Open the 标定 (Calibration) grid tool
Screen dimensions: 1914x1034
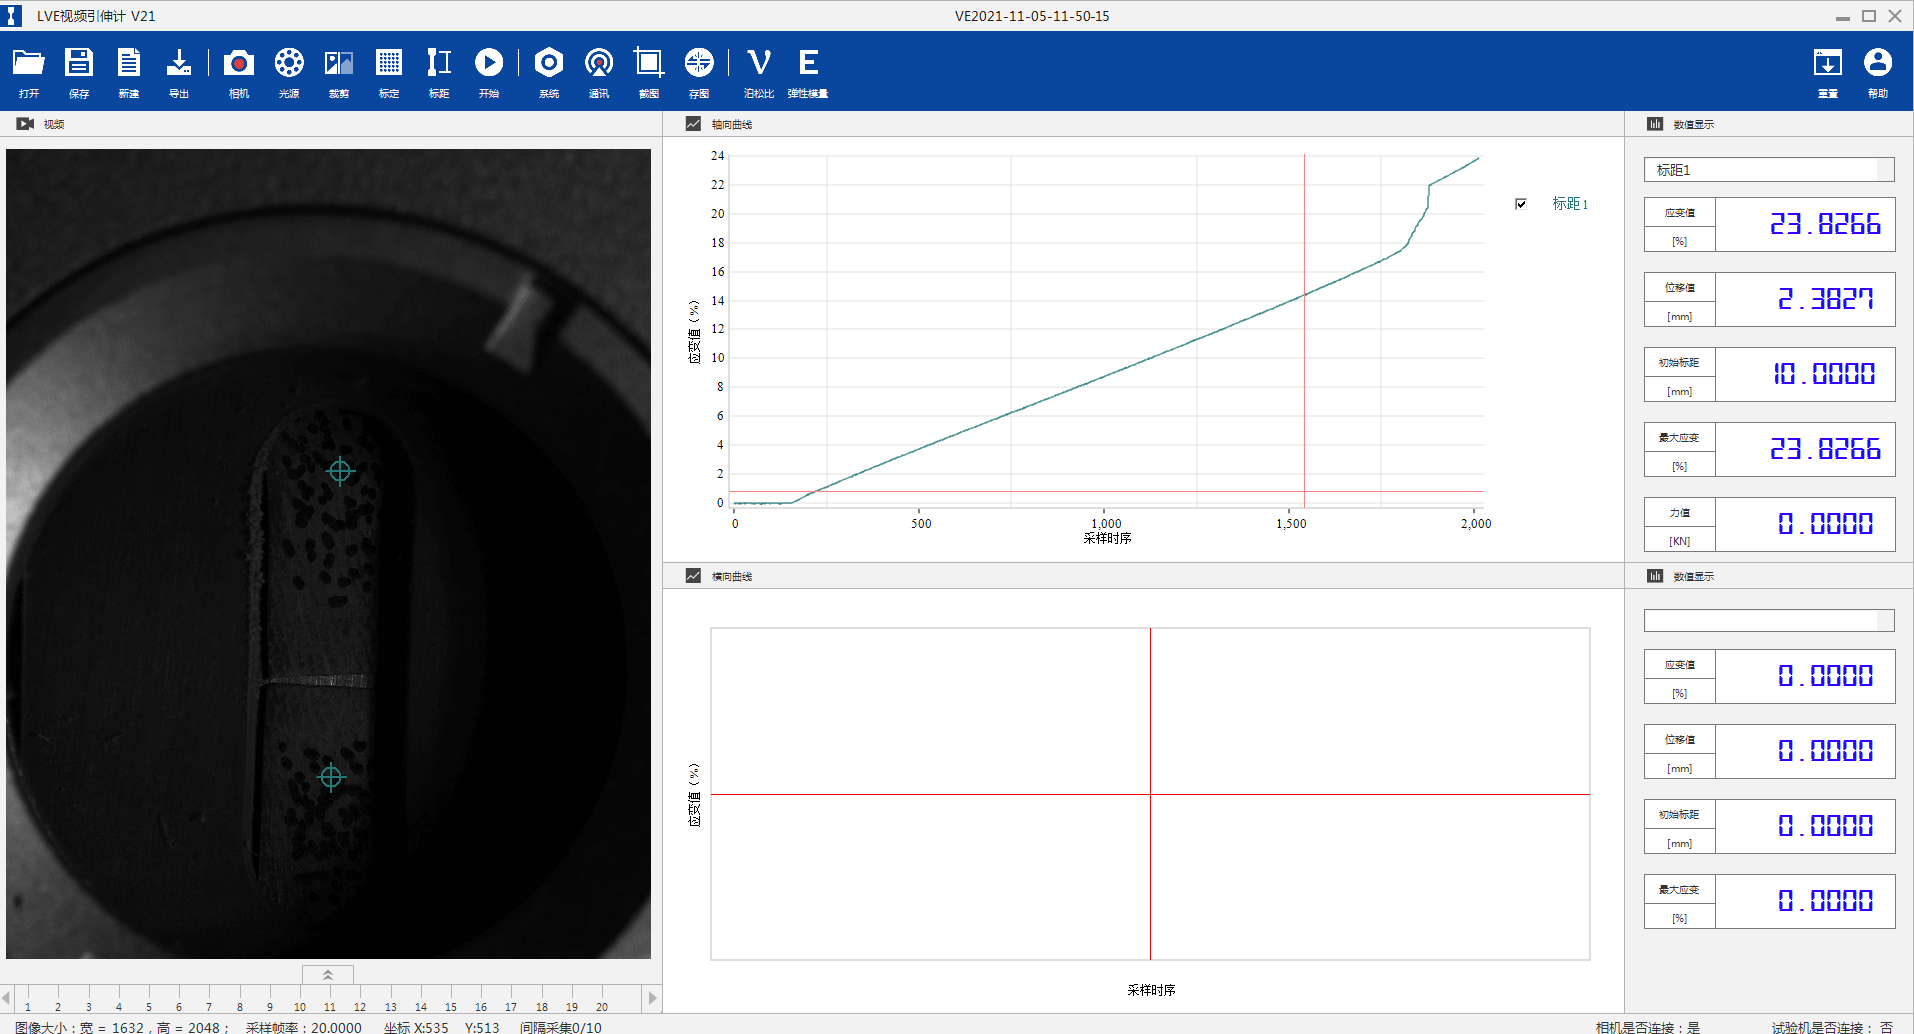(x=389, y=64)
